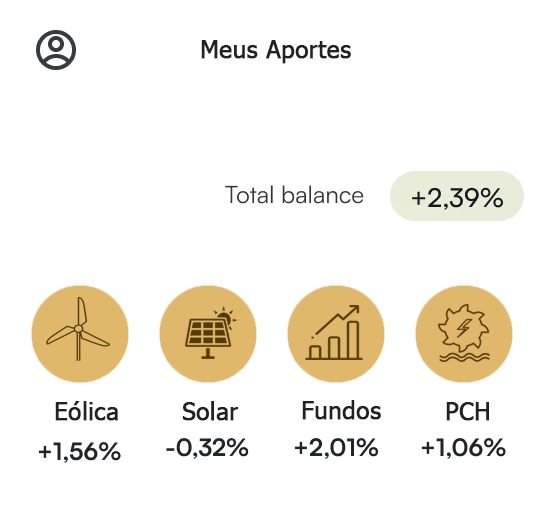This screenshot has height=510, width=544.
Task: Click the Eólica category label
Action: click(x=86, y=411)
